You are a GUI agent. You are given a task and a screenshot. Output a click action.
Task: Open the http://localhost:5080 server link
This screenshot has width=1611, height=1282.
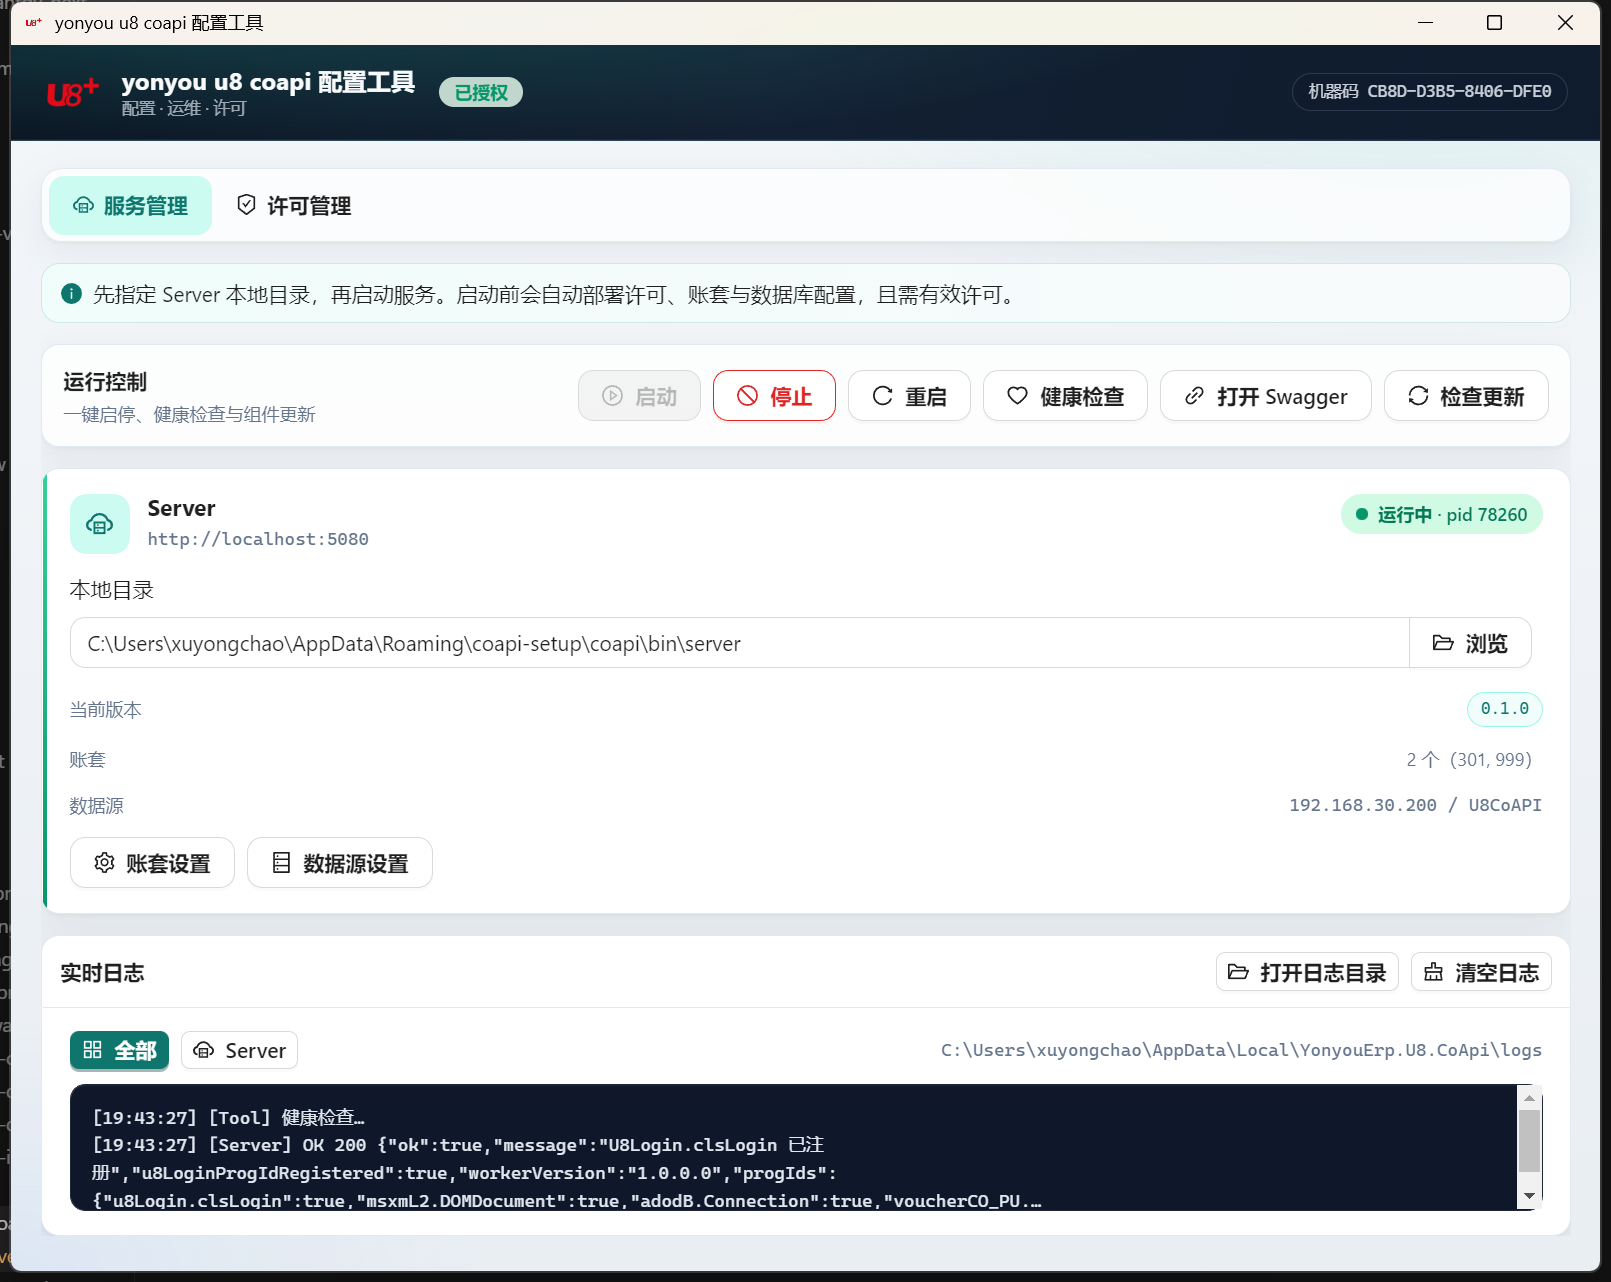point(258,539)
